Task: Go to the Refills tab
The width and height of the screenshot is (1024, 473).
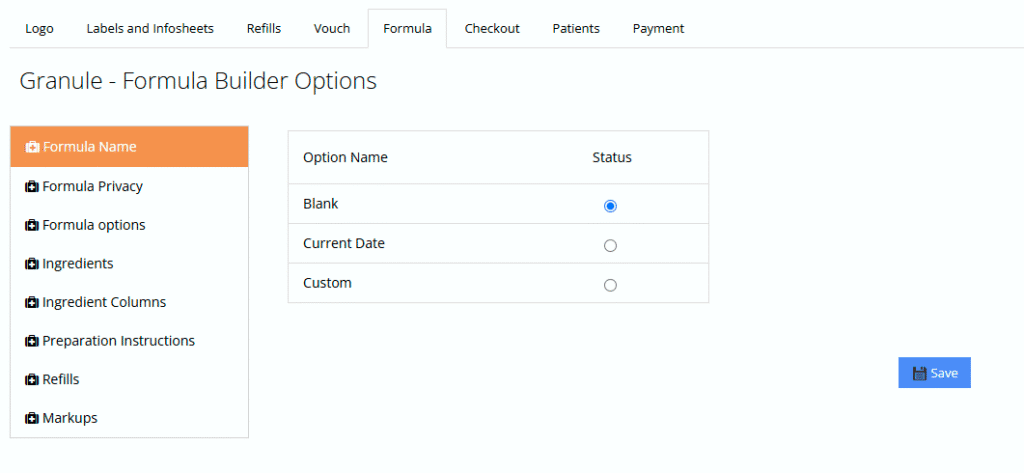Action: click(264, 29)
